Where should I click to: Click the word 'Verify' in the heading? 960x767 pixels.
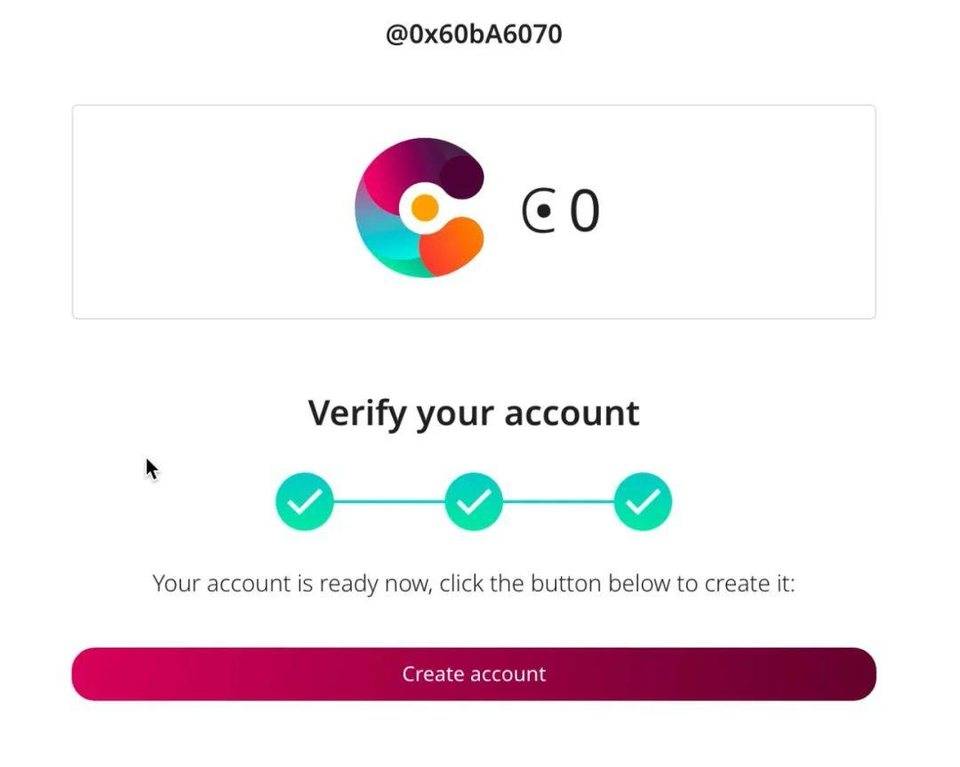click(x=358, y=414)
